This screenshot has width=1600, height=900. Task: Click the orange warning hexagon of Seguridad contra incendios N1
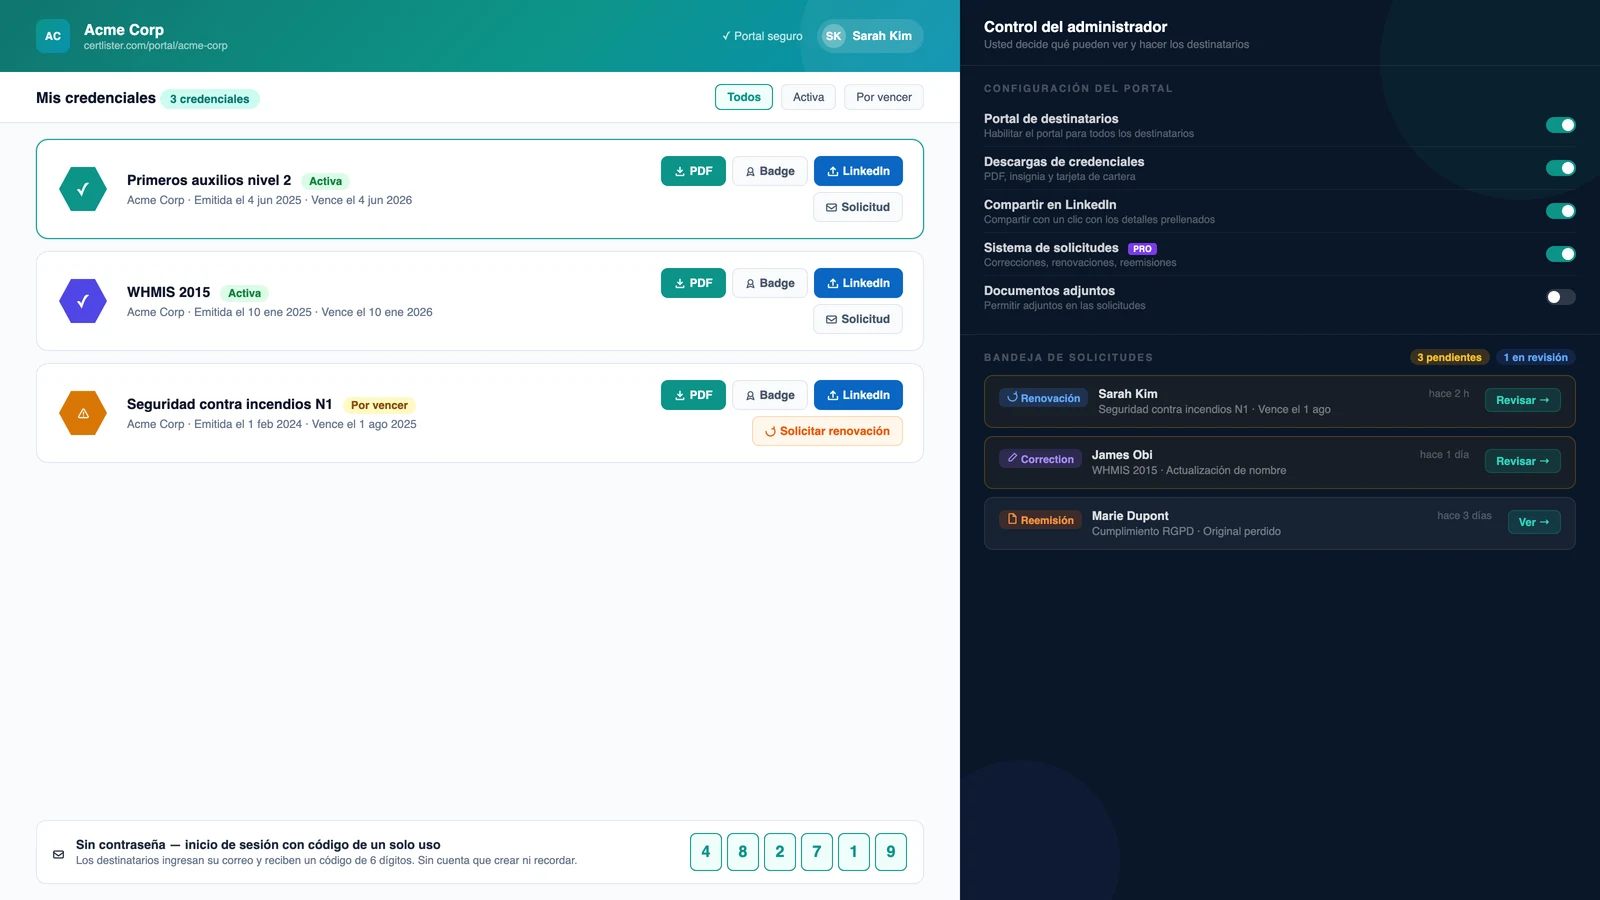[x=83, y=413]
